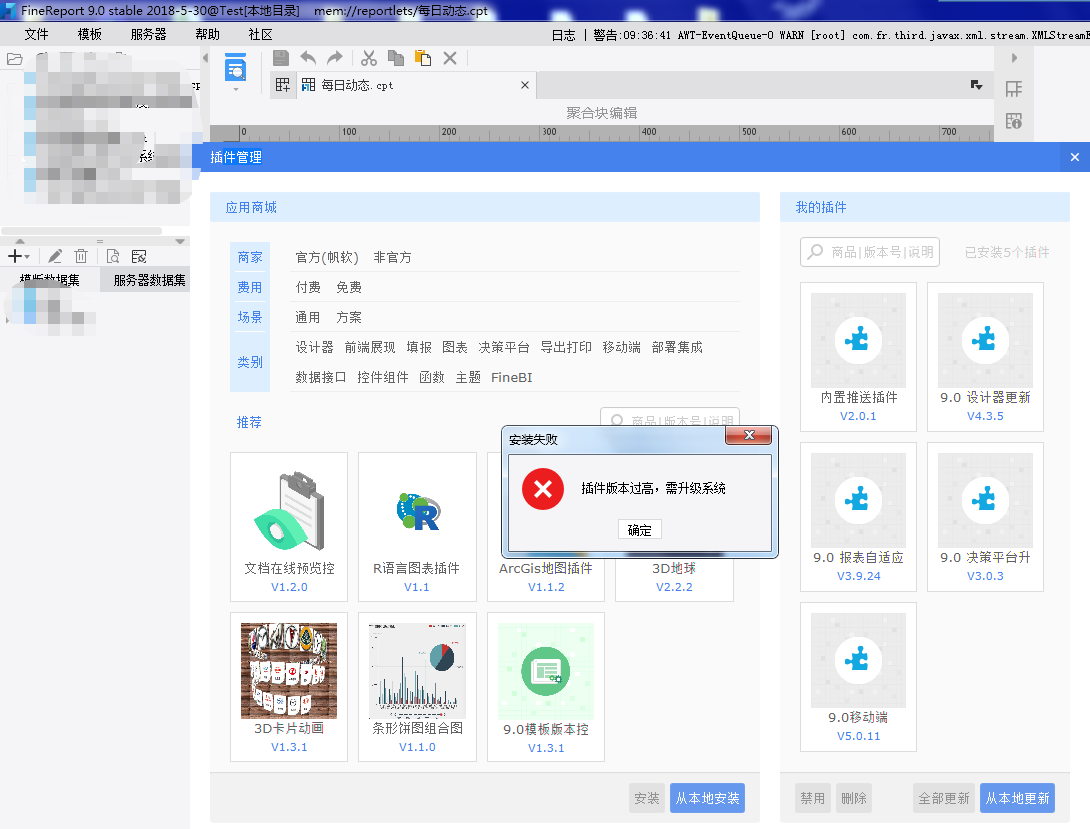1090x829 pixels.
Task: Select installed 内置推送插件 plugin
Action: pos(859,356)
